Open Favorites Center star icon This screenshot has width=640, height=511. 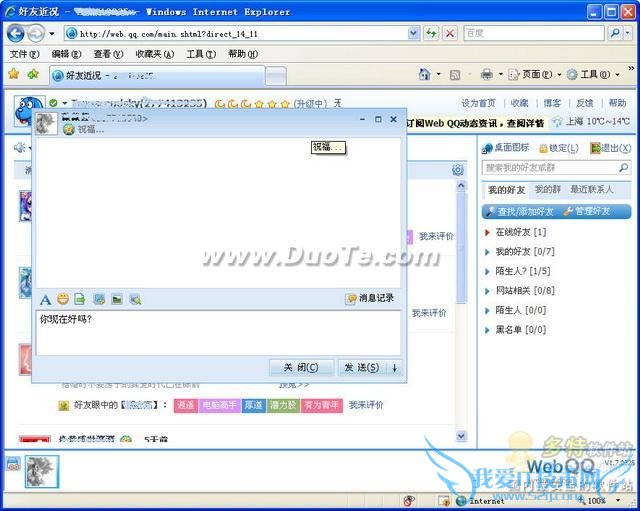[14, 74]
